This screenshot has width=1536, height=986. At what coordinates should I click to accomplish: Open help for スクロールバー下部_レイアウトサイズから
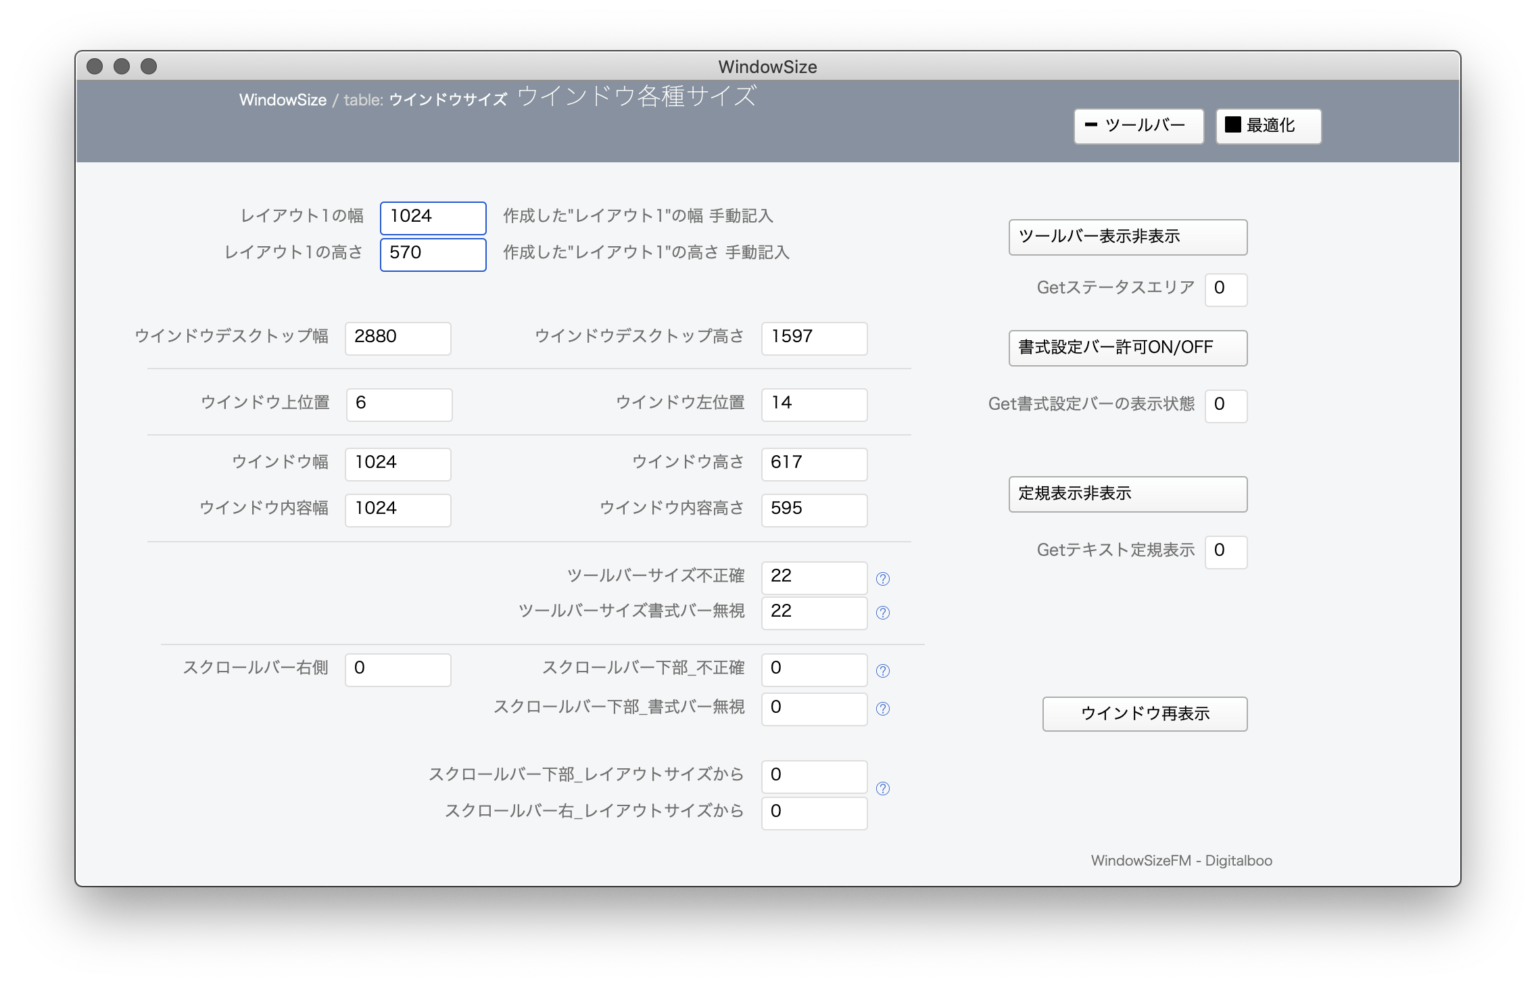(883, 788)
